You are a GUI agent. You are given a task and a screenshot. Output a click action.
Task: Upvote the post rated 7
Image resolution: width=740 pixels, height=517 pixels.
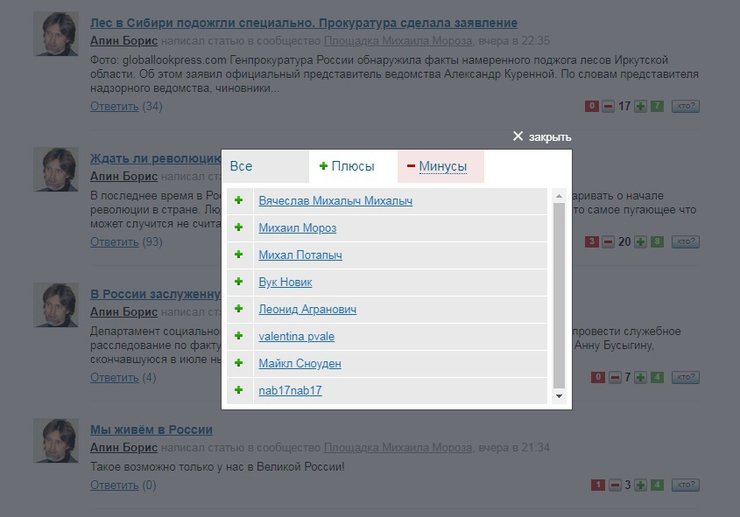(x=640, y=377)
